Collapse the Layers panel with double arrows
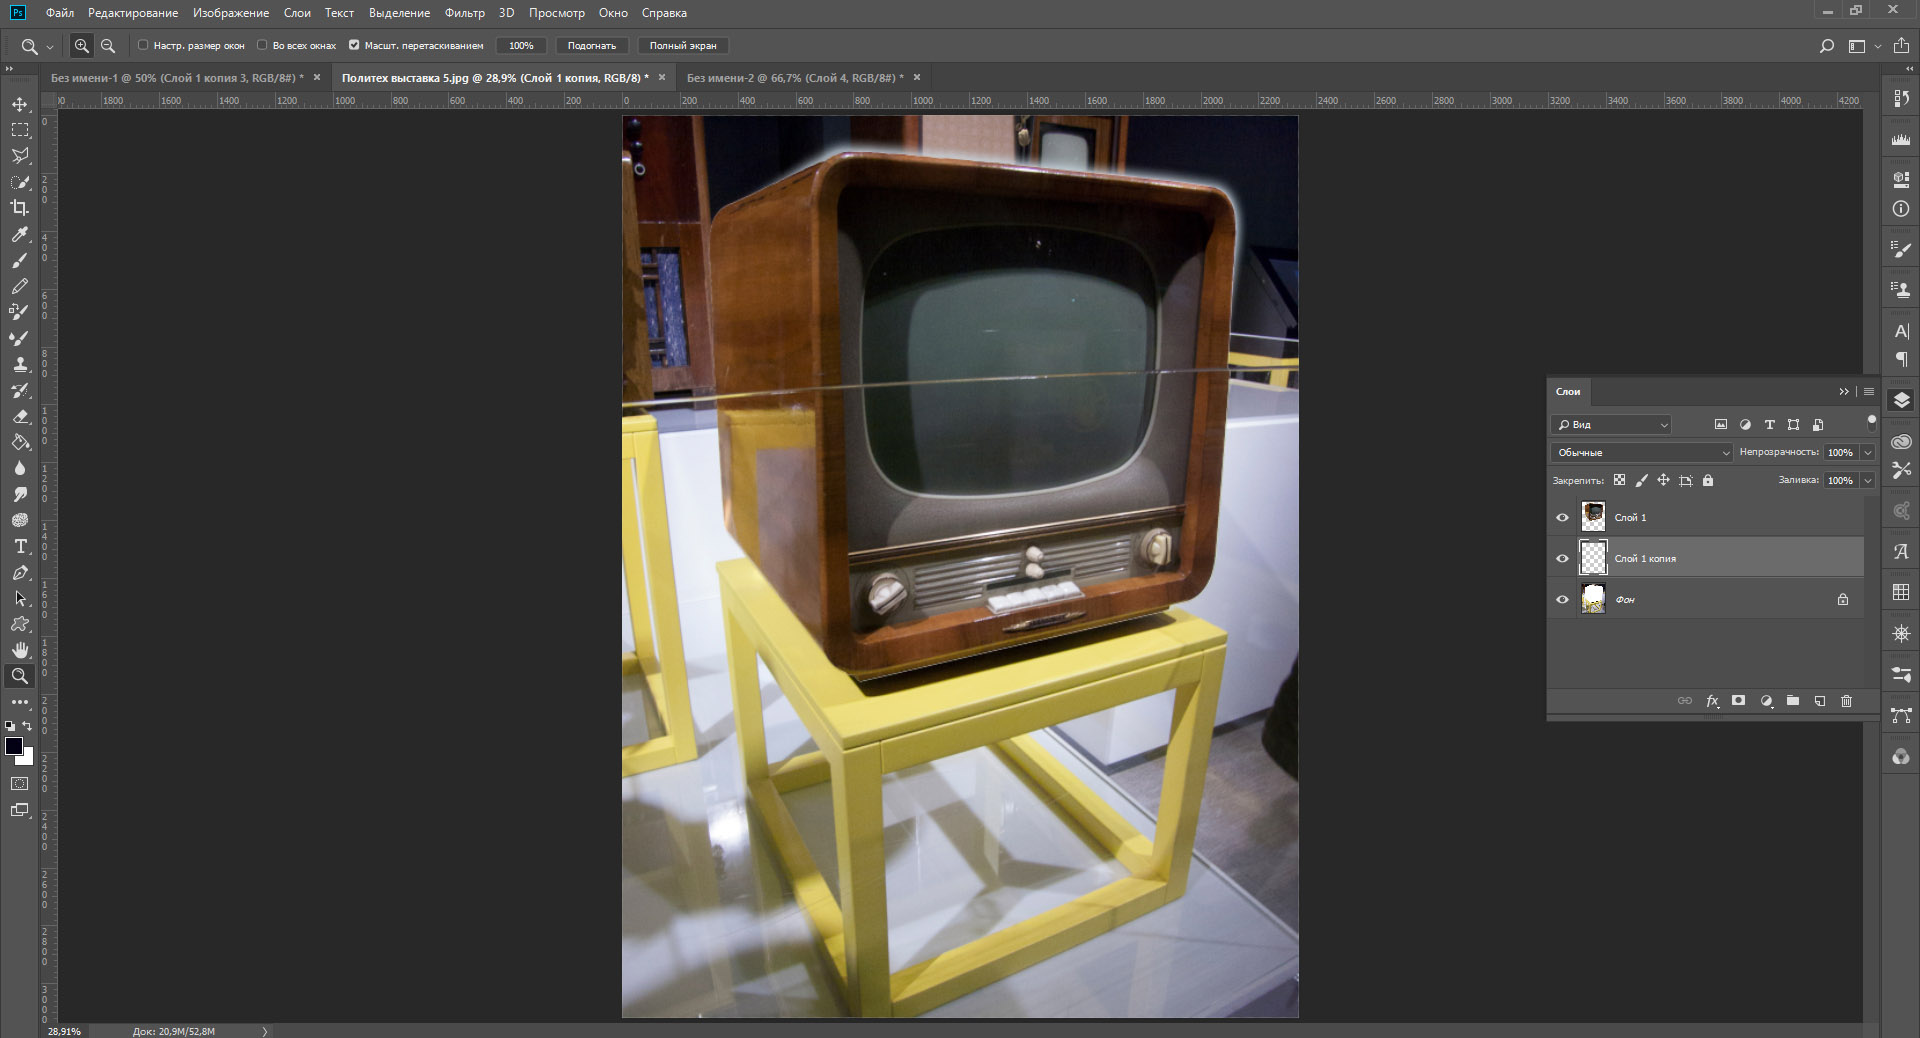1920x1038 pixels. (x=1844, y=392)
